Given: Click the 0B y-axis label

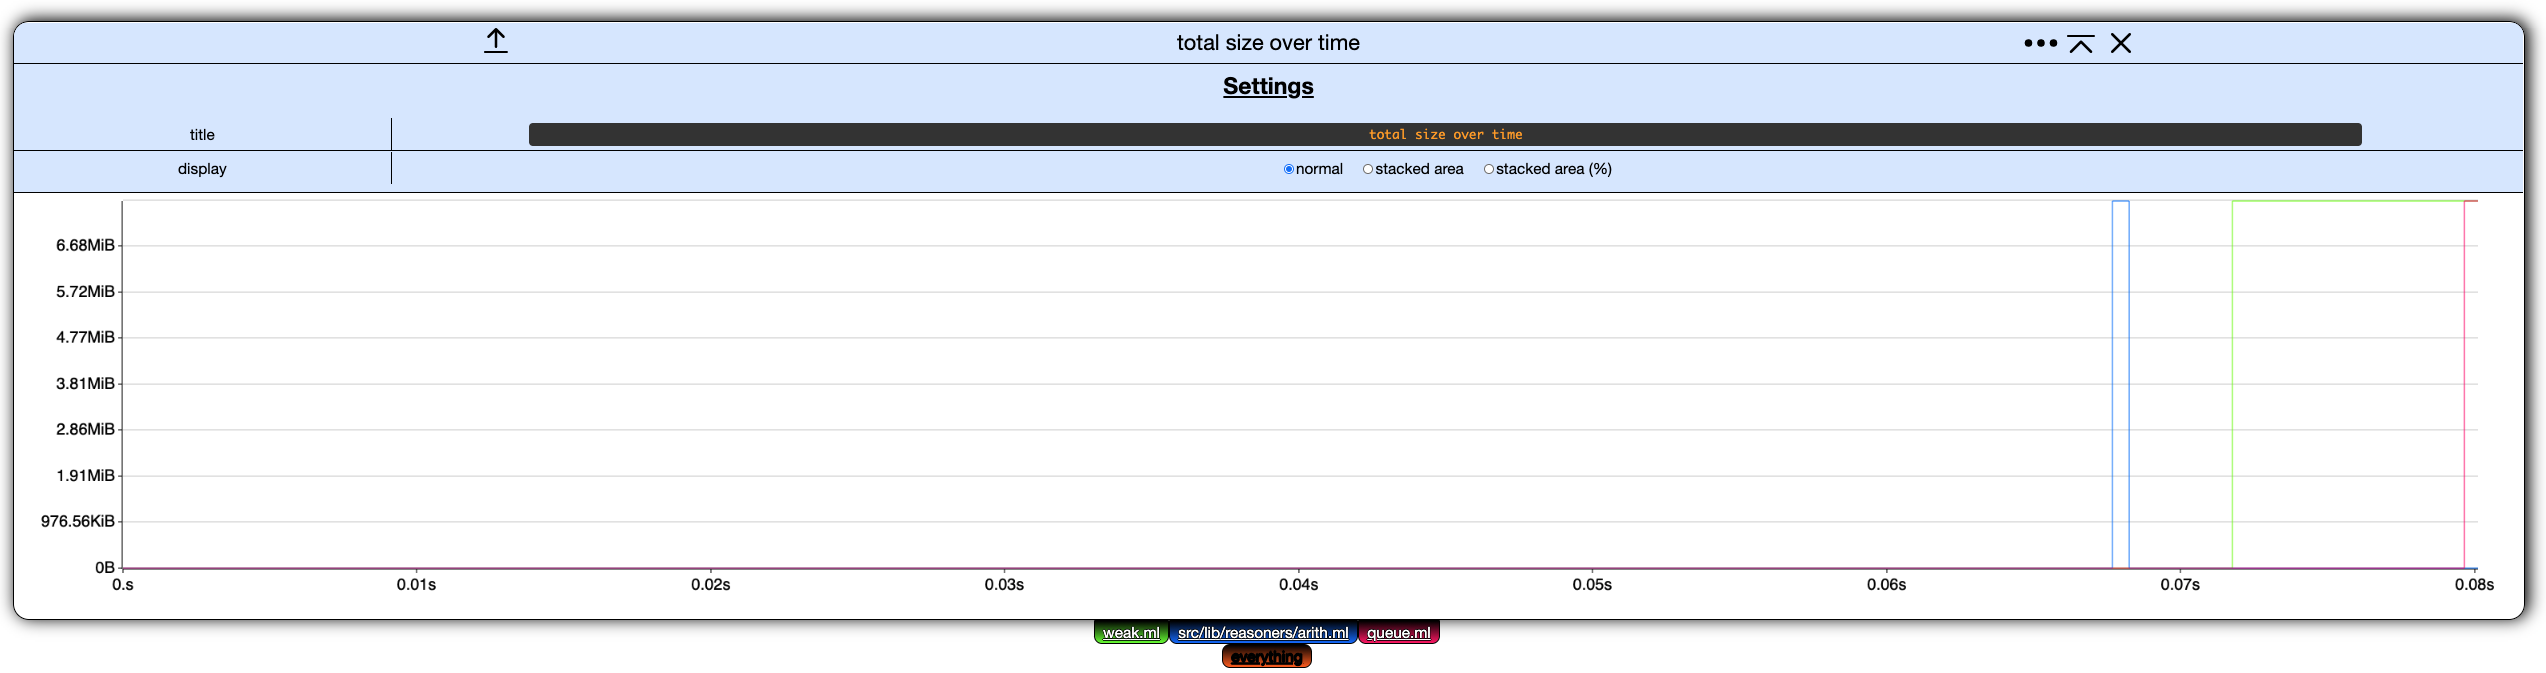Looking at the screenshot, I should tap(105, 568).
